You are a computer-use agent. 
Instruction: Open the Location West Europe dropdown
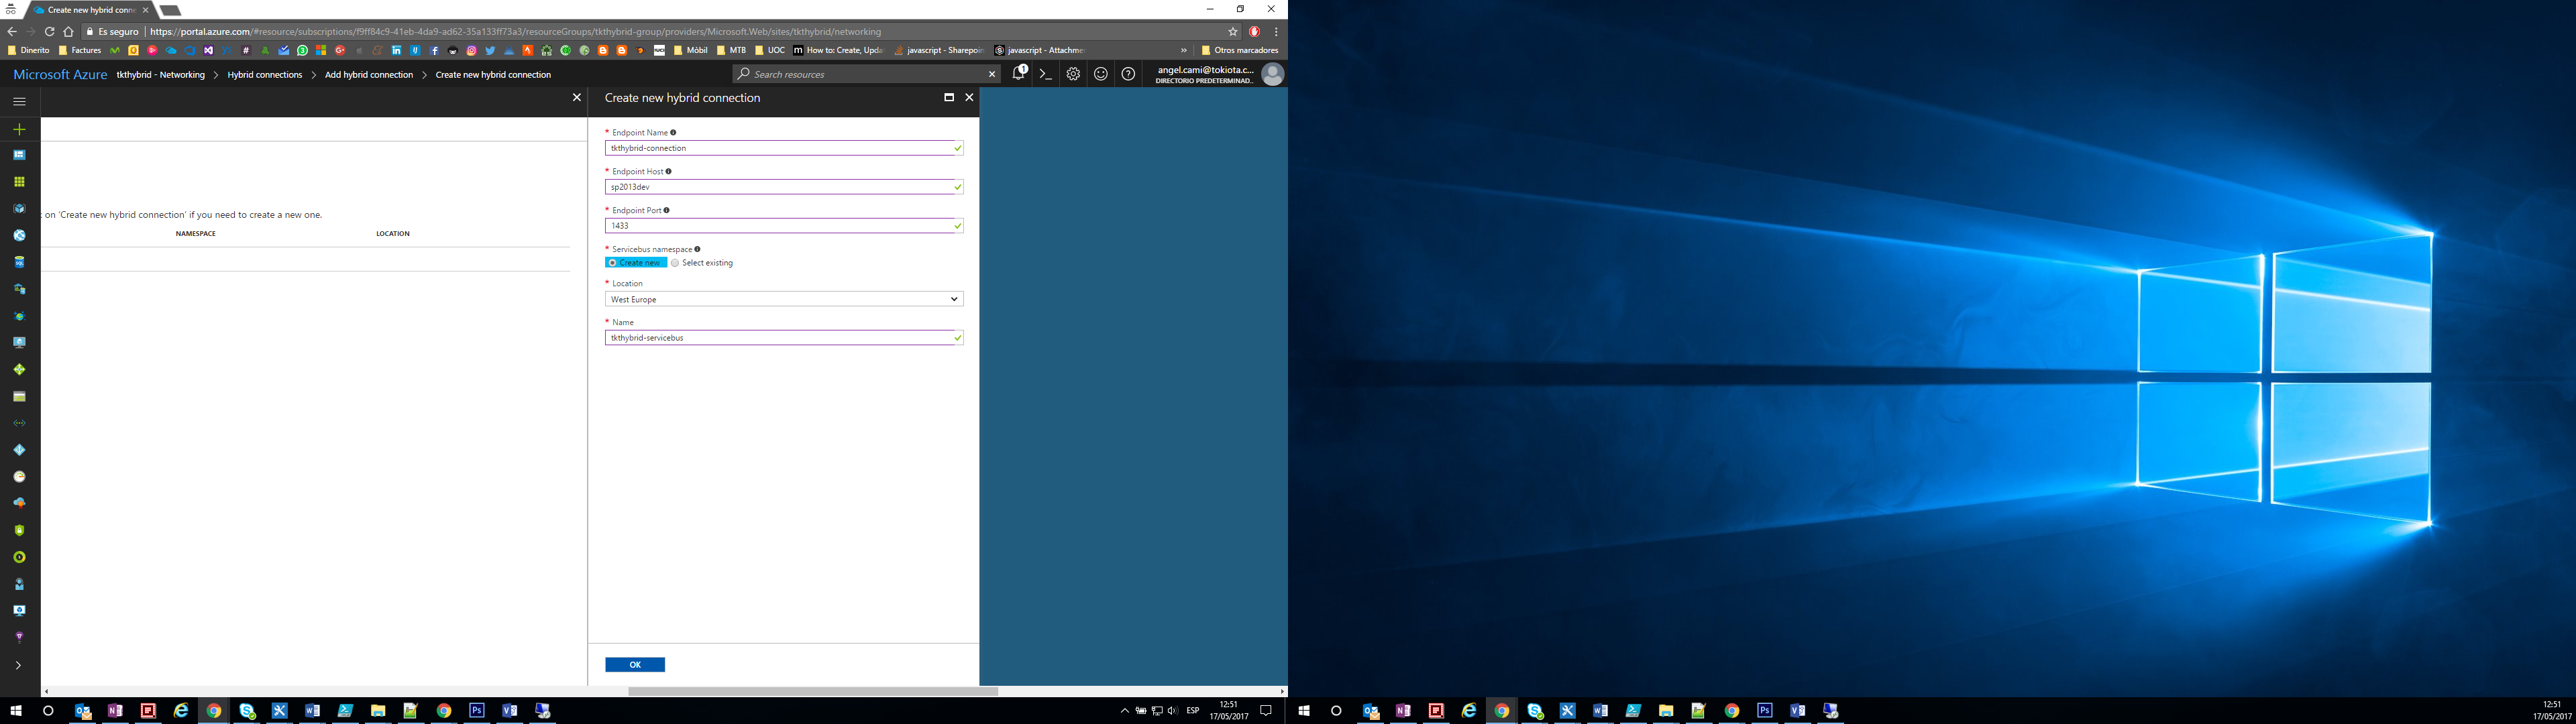click(783, 299)
